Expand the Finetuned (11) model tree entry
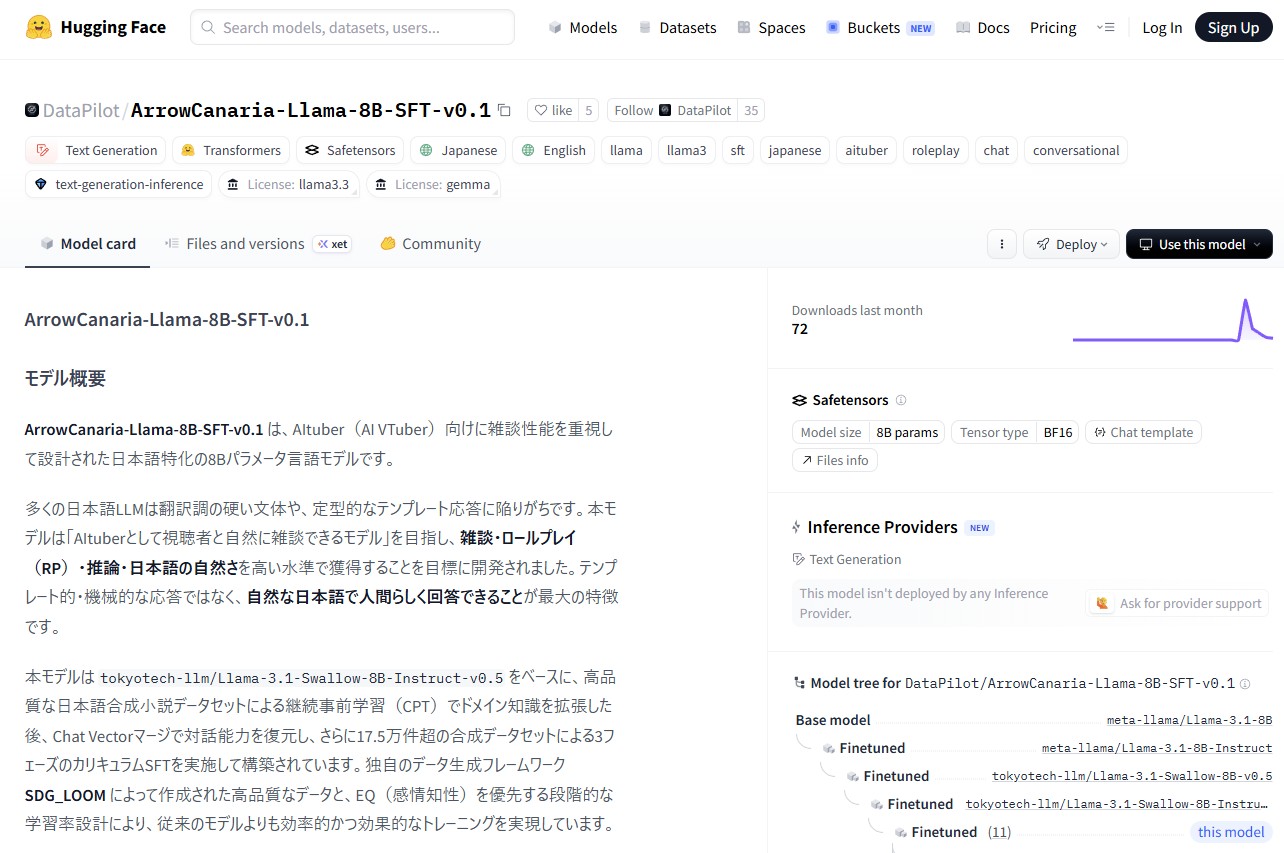The image size is (1284, 853). (944, 832)
